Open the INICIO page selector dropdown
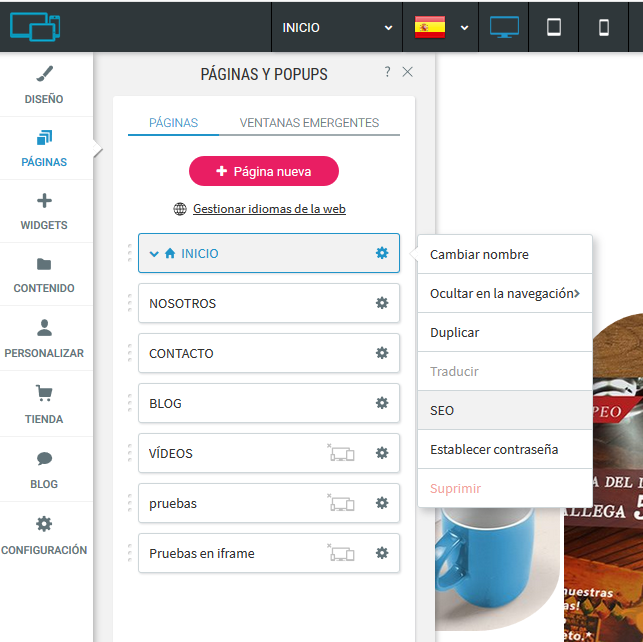 [x=337, y=27]
